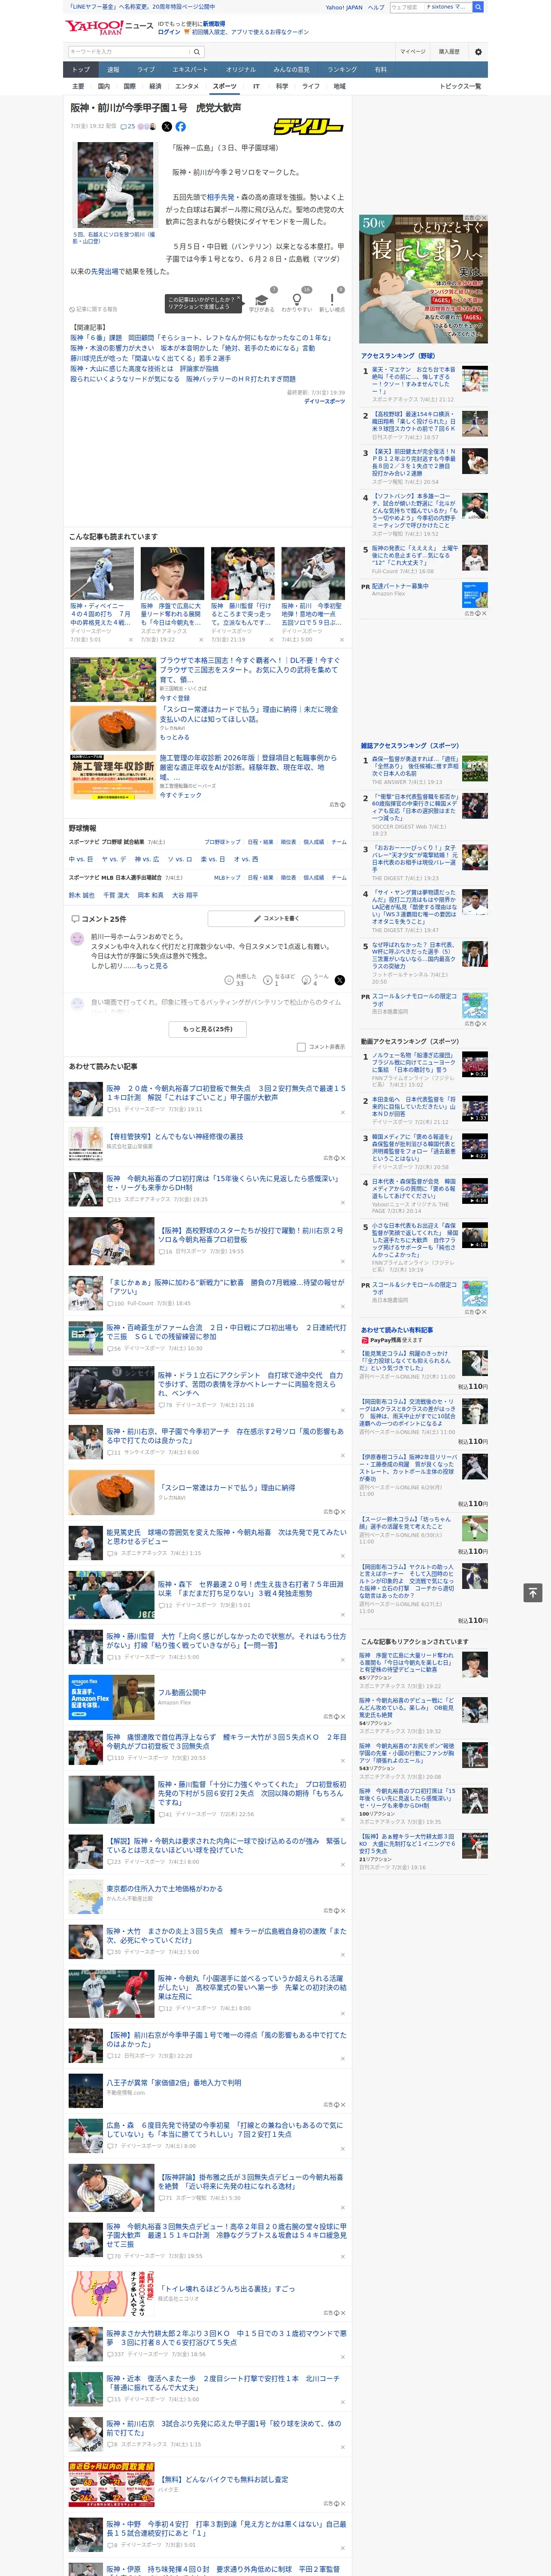Share the article on Facebook
Screen dimensions: 551x2576
click(x=181, y=127)
